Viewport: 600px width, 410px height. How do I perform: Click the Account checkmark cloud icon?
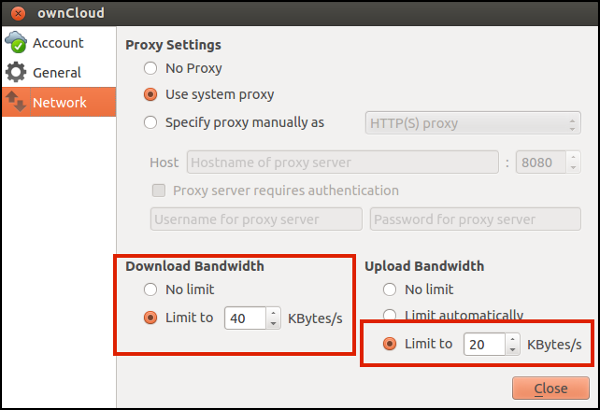tap(16, 43)
